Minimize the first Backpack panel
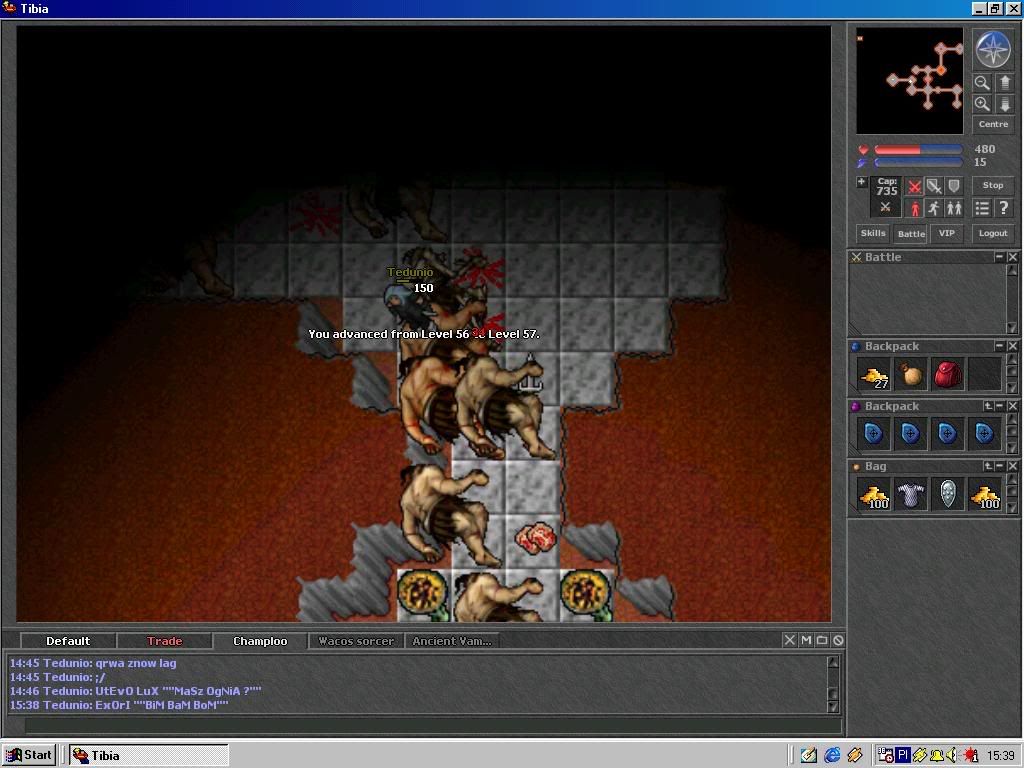The height and width of the screenshot is (768, 1024). tap(999, 346)
